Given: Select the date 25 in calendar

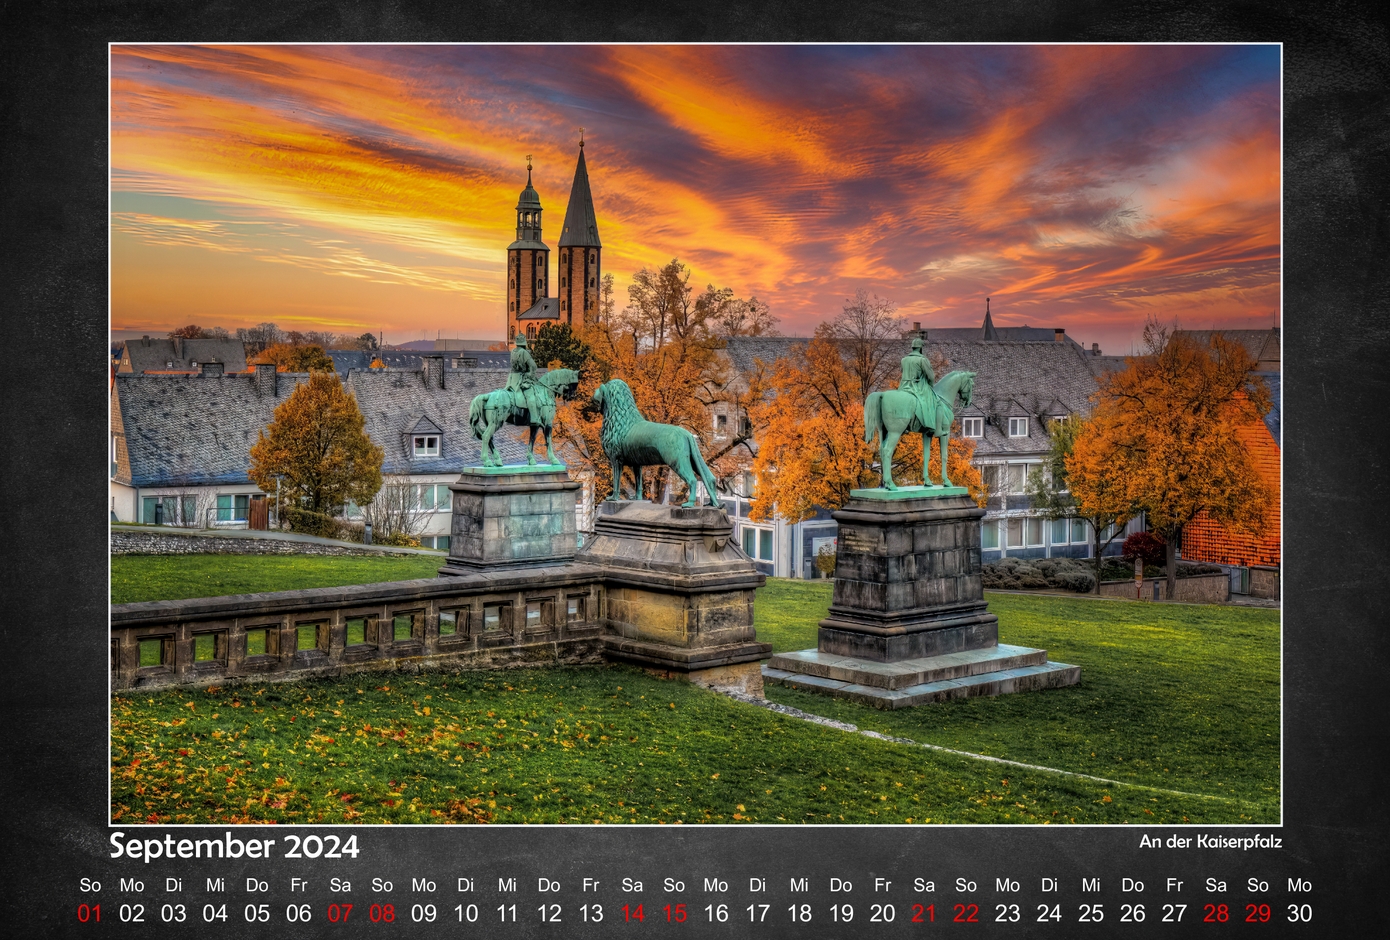Looking at the screenshot, I should [1091, 913].
